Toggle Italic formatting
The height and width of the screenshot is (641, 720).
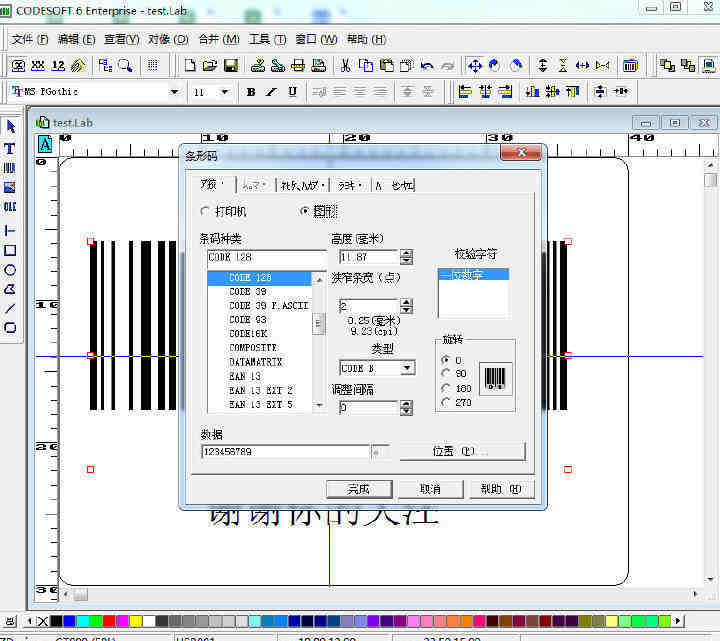tap(271, 92)
